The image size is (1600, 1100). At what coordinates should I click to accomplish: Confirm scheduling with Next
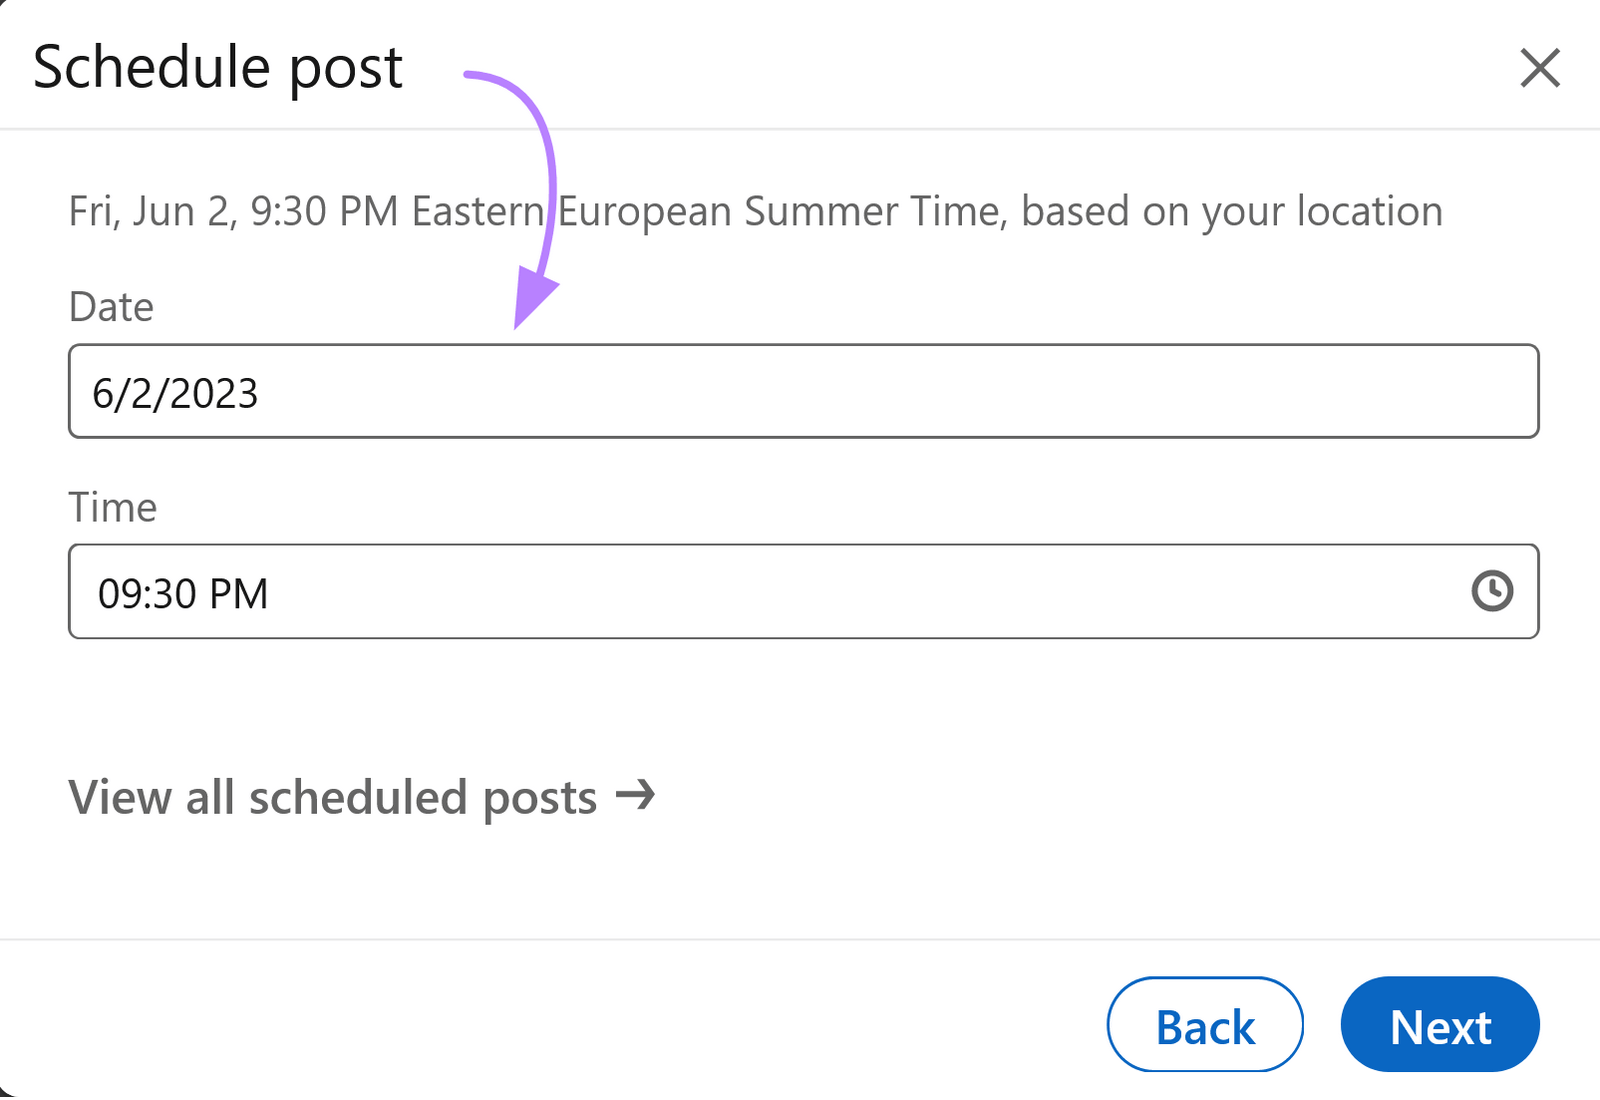pos(1440,1025)
